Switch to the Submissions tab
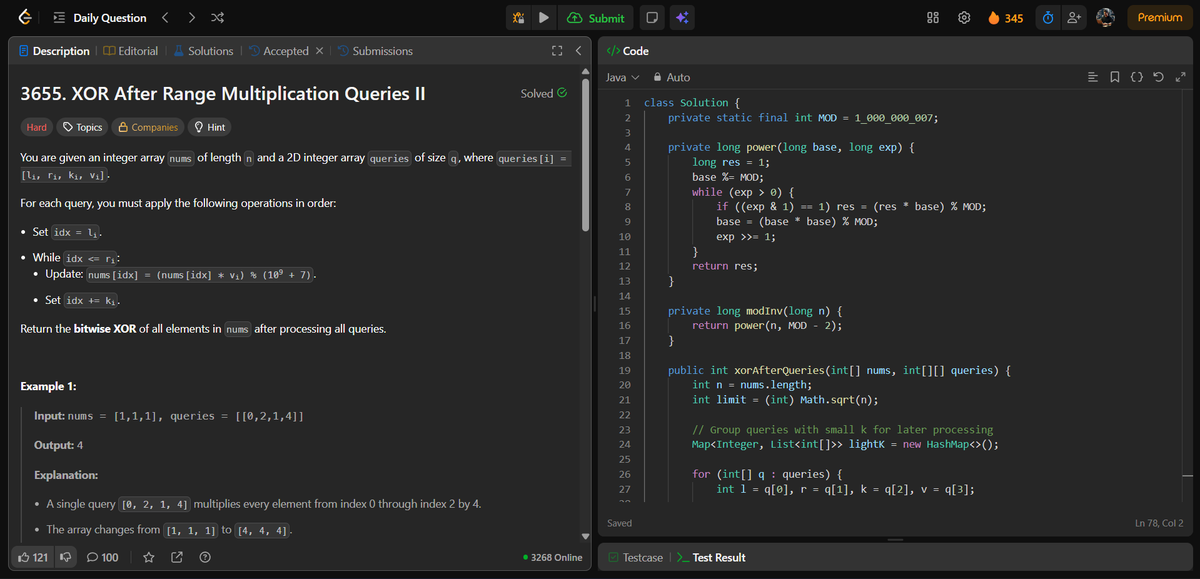This screenshot has width=1200, height=579. pos(375,51)
